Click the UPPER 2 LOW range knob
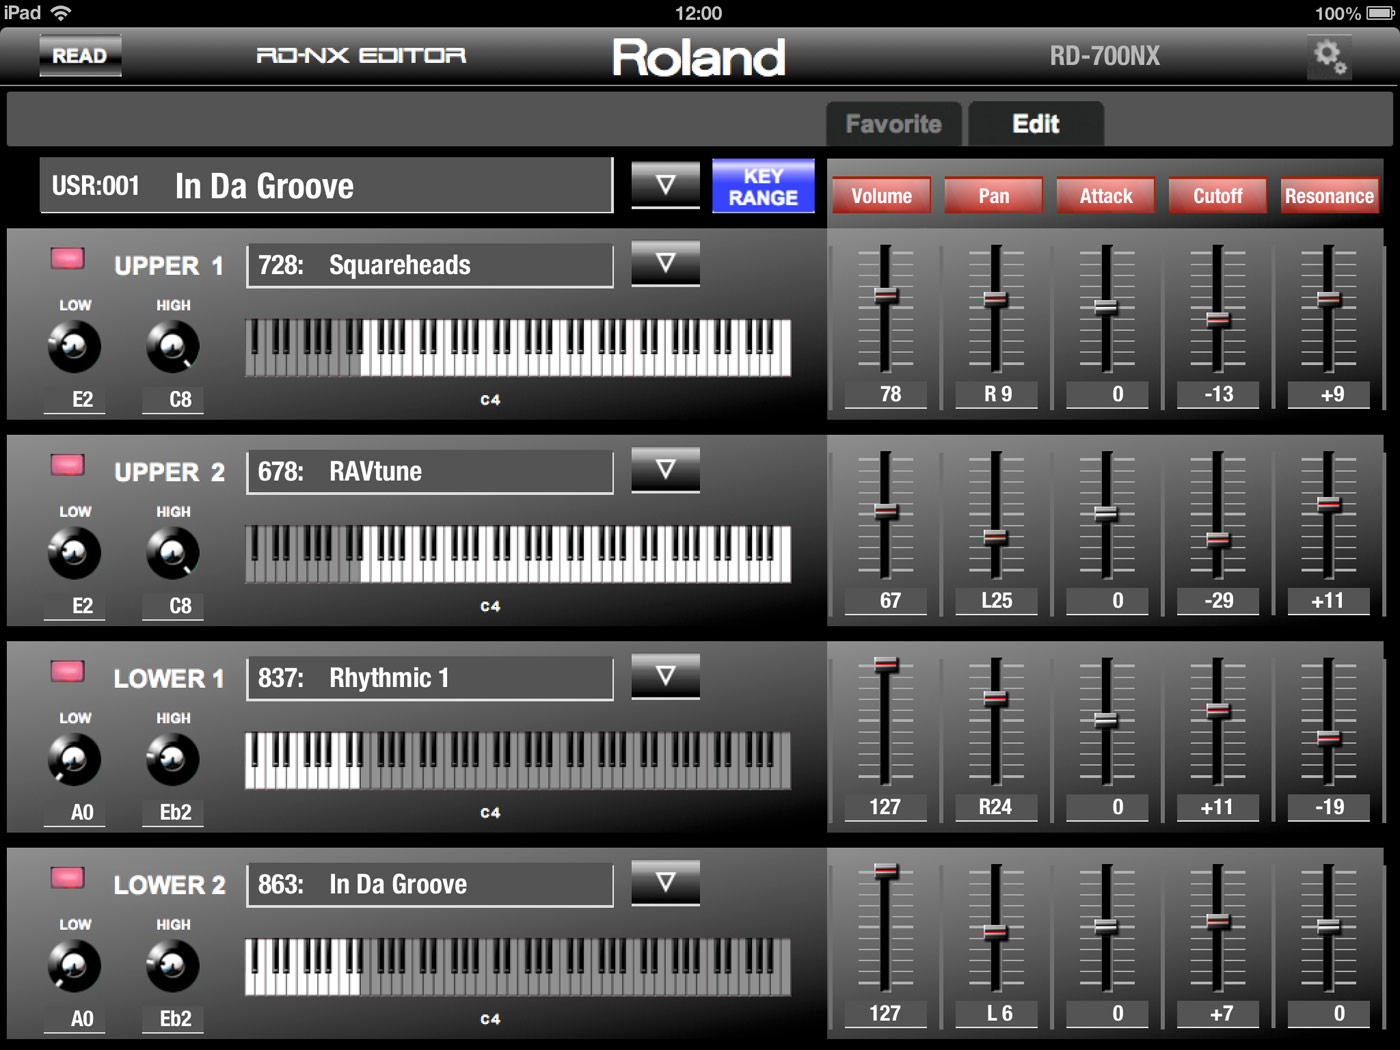The width and height of the screenshot is (1400, 1050). tap(74, 553)
